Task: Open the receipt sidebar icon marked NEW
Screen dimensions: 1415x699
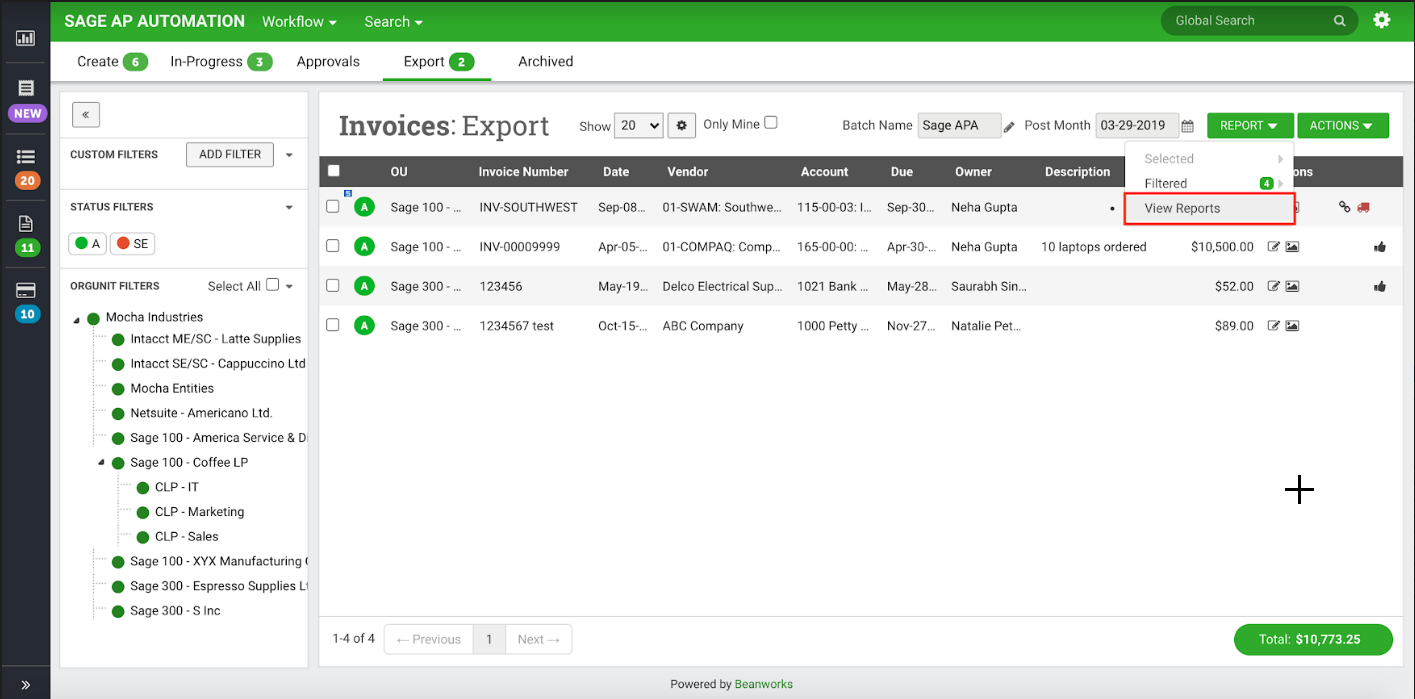Action: pyautogui.click(x=26, y=89)
